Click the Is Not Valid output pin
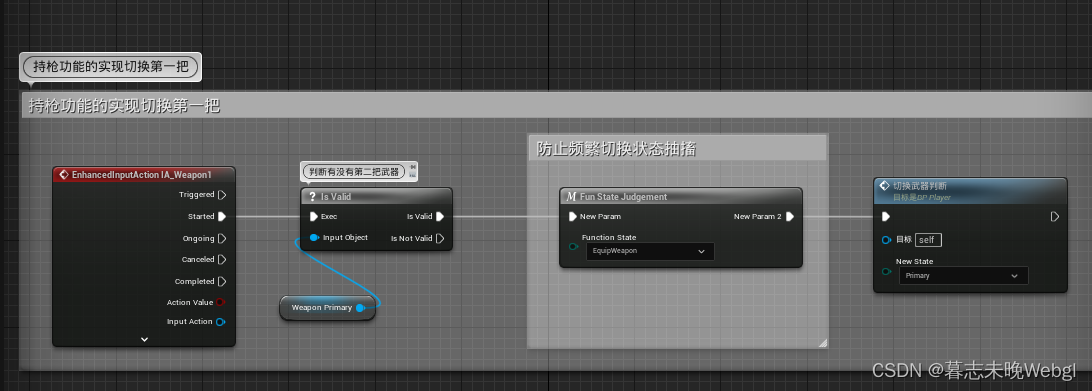Screen dimensions: 1092x391 [439, 238]
